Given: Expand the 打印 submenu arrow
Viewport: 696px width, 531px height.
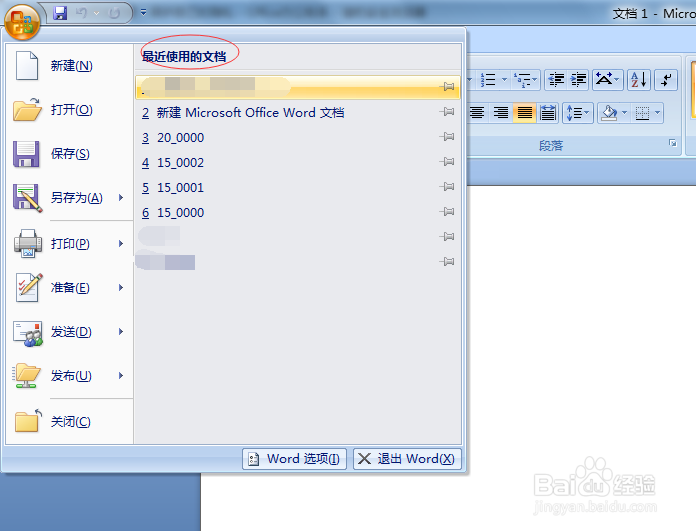Looking at the screenshot, I should click(121, 243).
